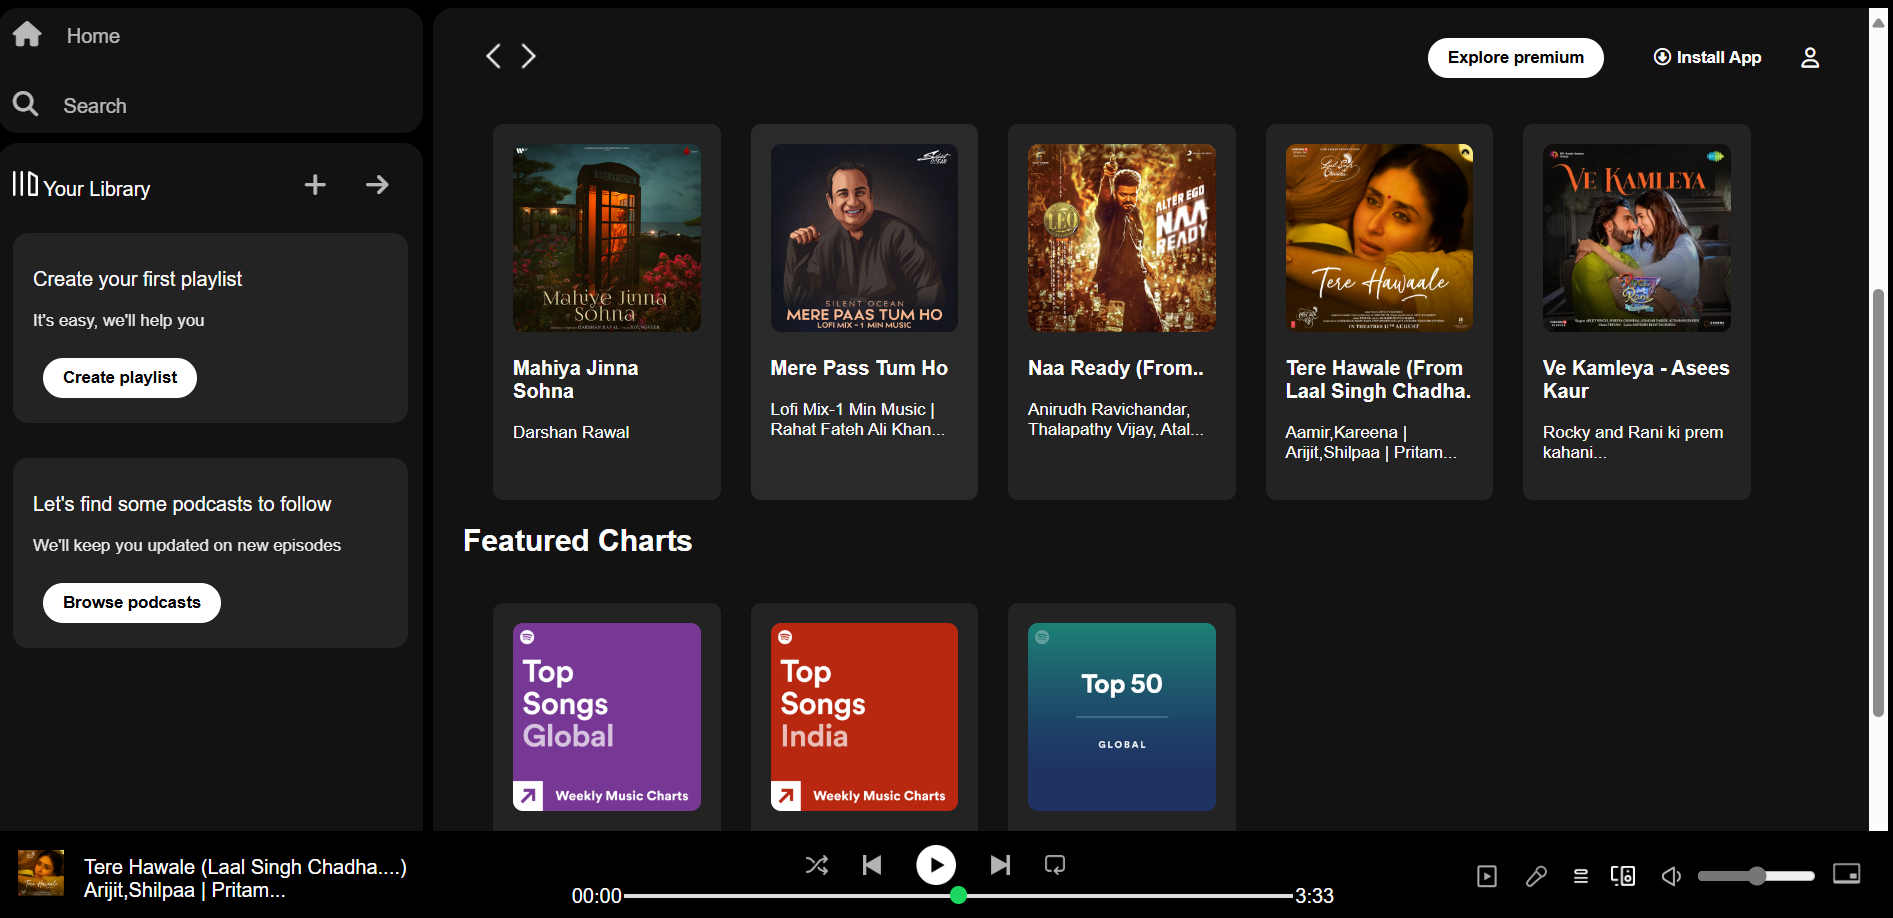The image size is (1893, 918).
Task: Expand the library with the arrow icon
Action: [377, 185]
